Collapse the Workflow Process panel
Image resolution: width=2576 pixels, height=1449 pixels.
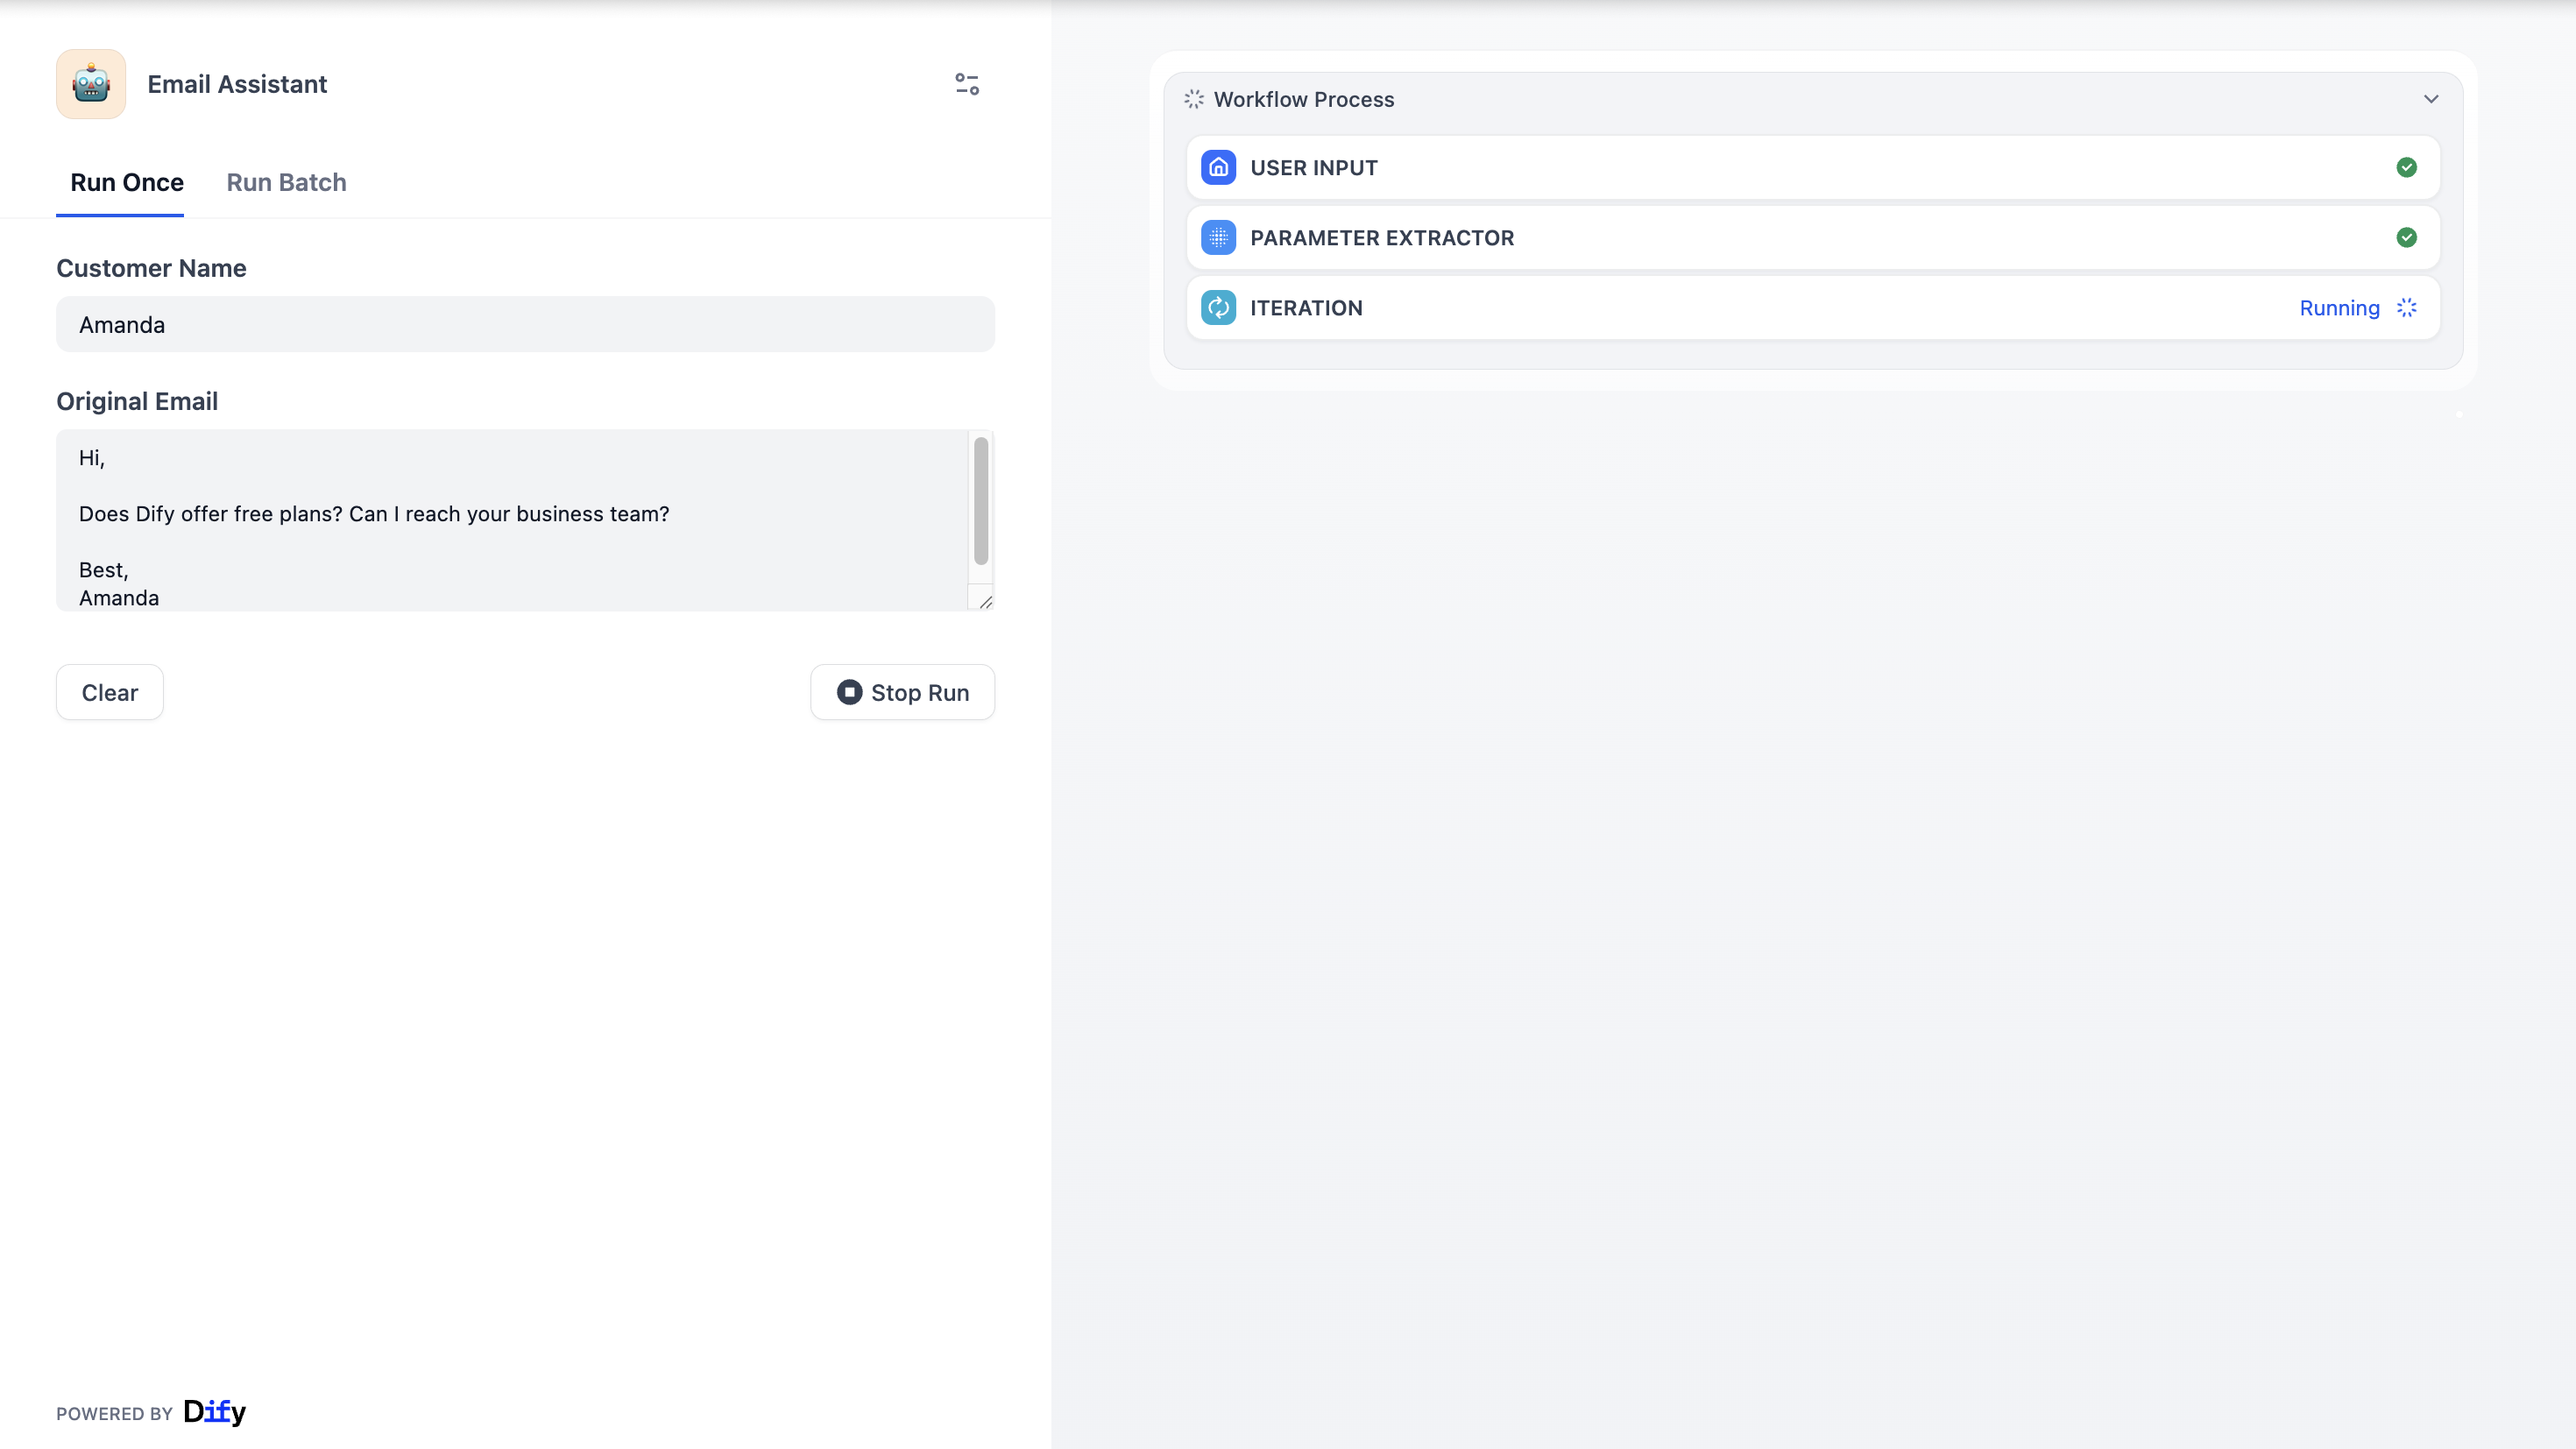[x=2431, y=99]
